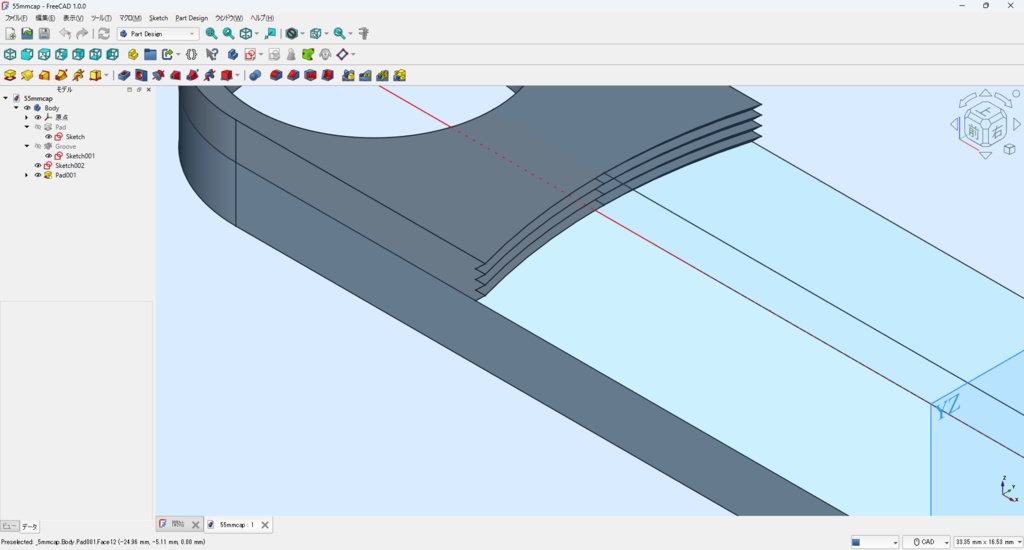Click the navigation cube 前 face
Image resolution: width=1024 pixels, height=550 pixels.
click(974, 131)
